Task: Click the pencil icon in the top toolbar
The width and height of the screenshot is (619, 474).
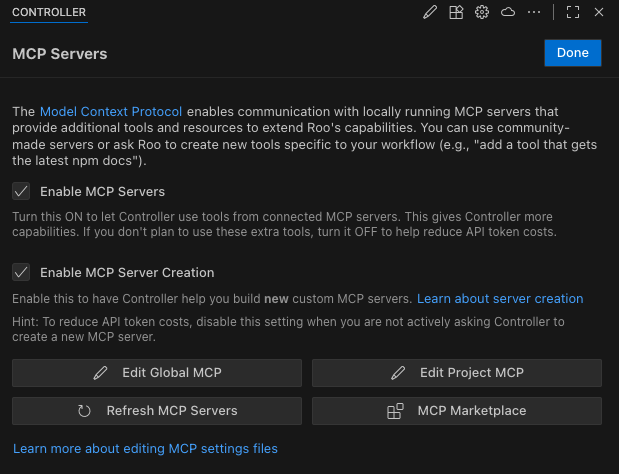Action: 430,12
